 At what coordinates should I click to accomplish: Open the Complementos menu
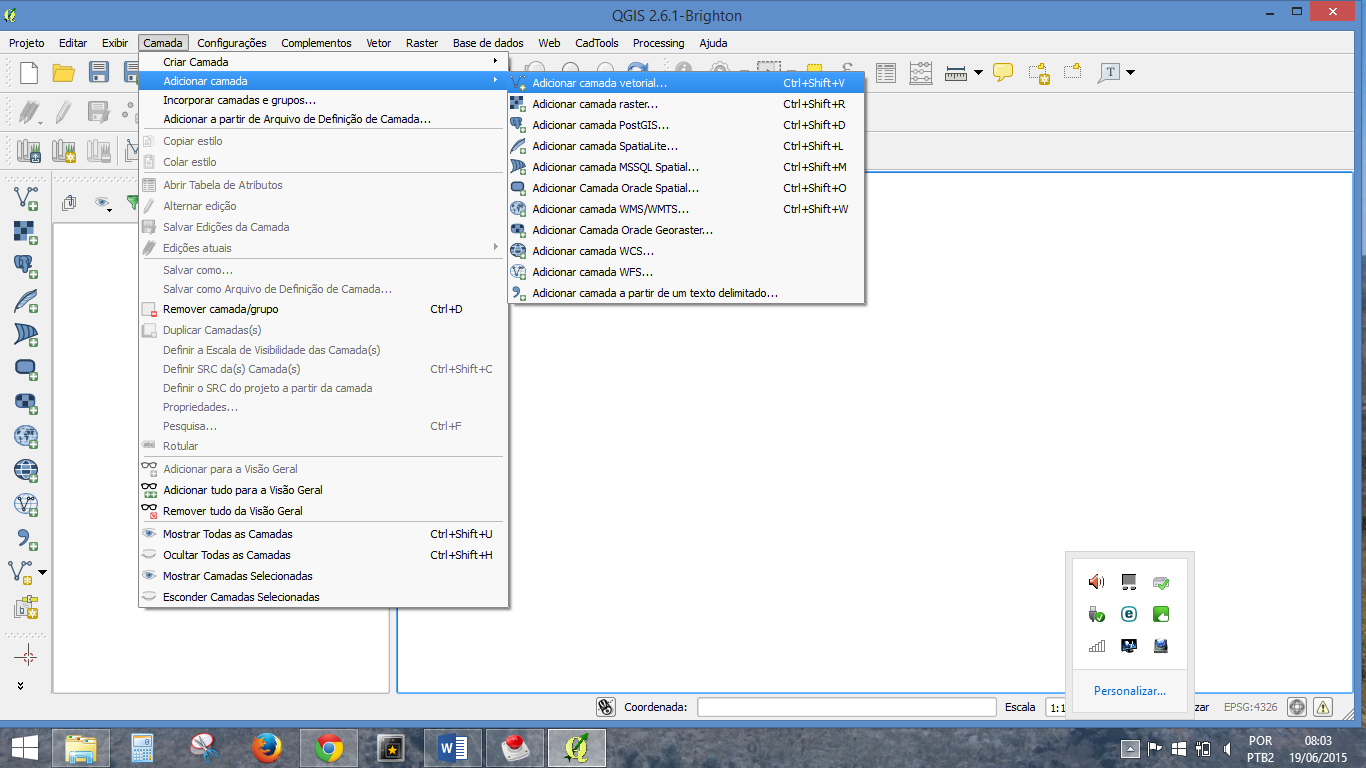click(x=316, y=43)
